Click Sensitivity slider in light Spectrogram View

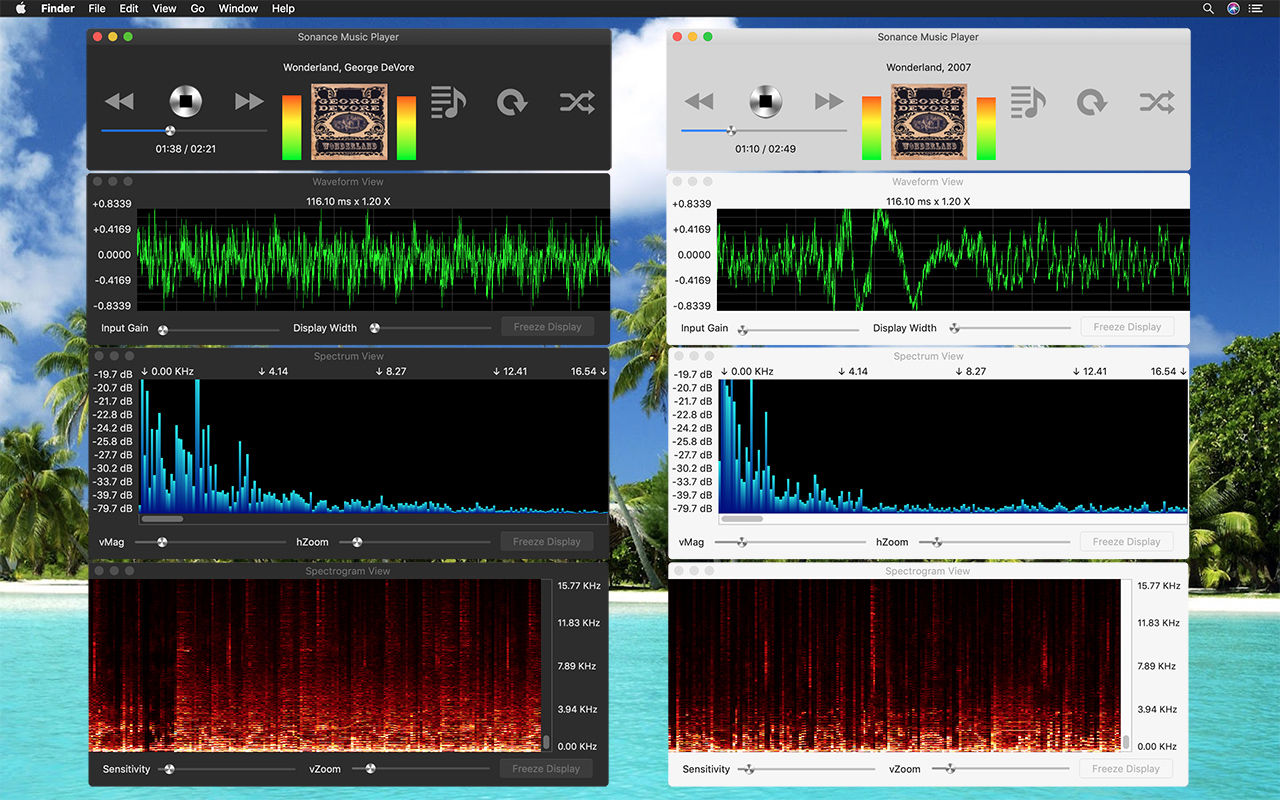point(806,769)
